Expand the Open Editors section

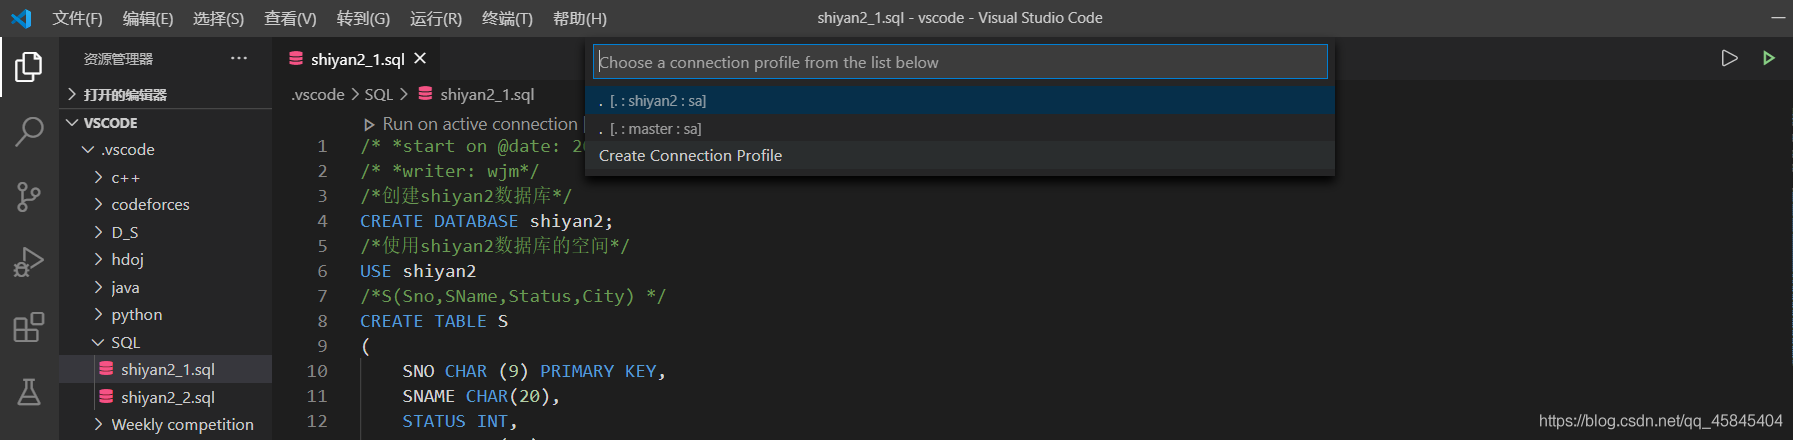pyautogui.click(x=125, y=94)
